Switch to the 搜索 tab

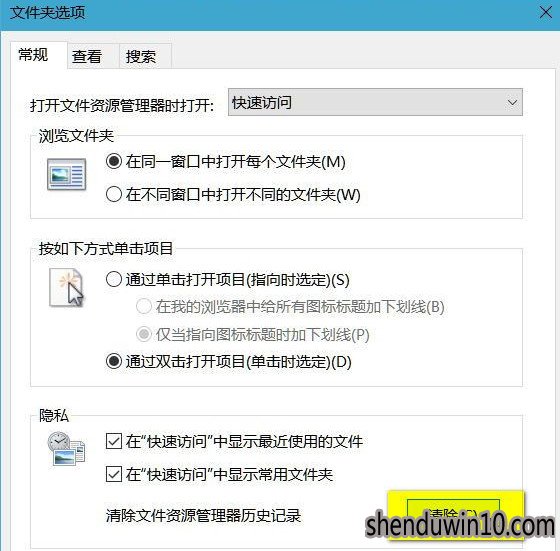click(141, 56)
